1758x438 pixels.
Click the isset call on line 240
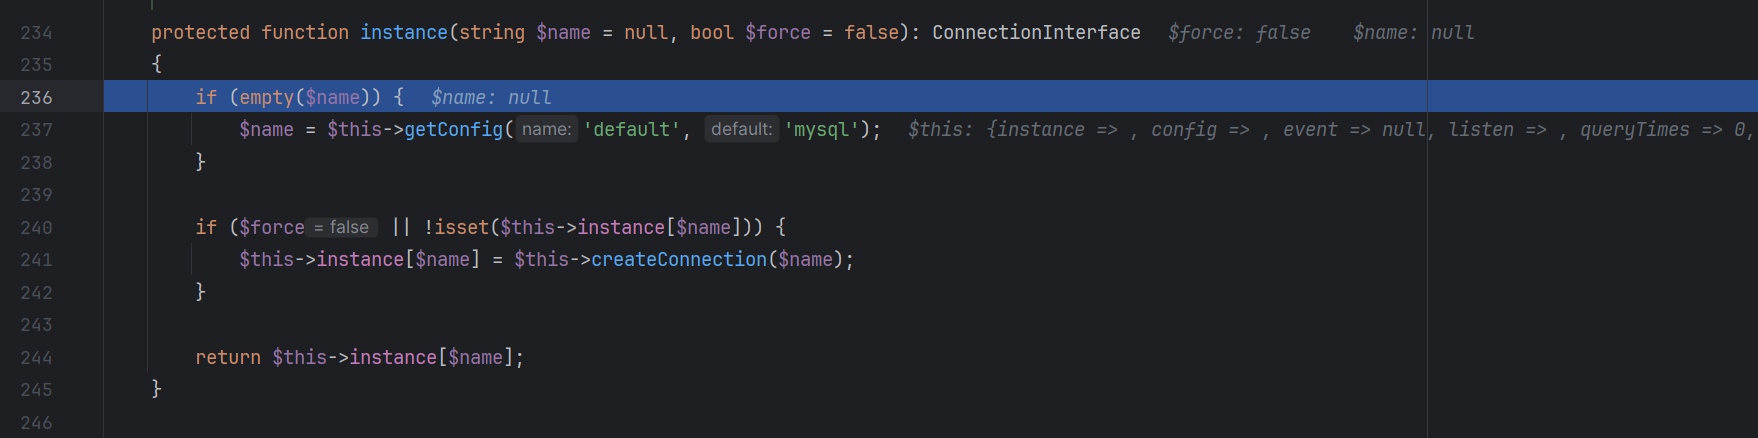pos(461,227)
